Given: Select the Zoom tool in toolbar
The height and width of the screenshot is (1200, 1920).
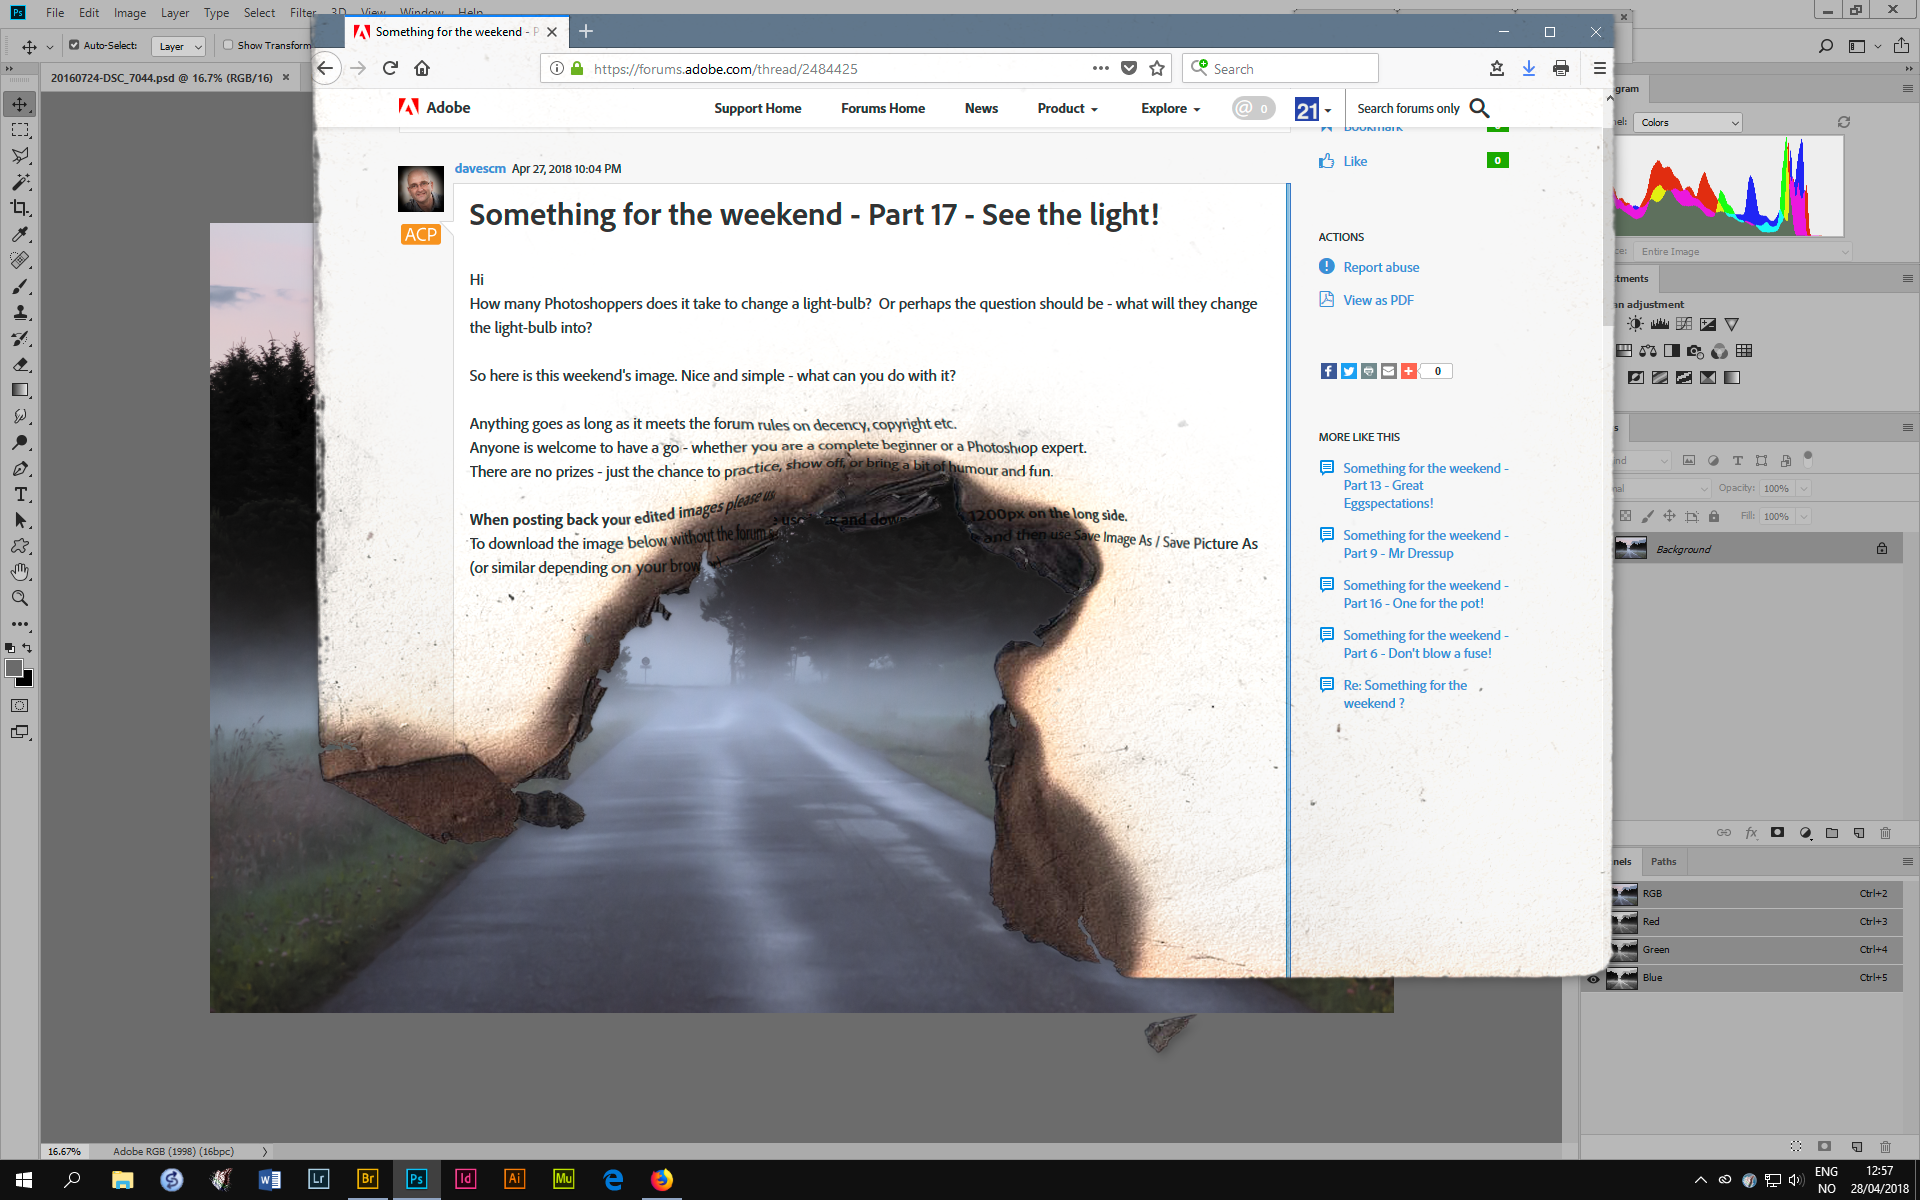Looking at the screenshot, I should (20, 598).
